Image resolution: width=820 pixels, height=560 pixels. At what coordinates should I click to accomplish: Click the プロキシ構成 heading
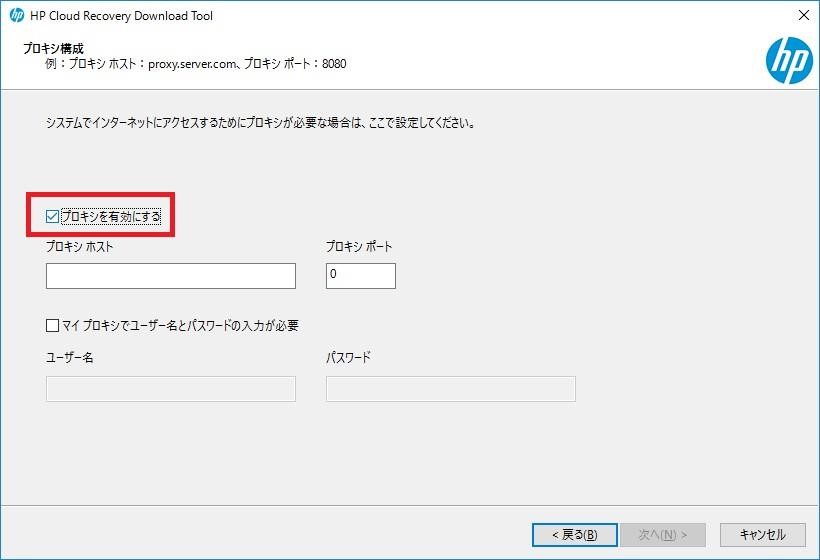(53, 49)
